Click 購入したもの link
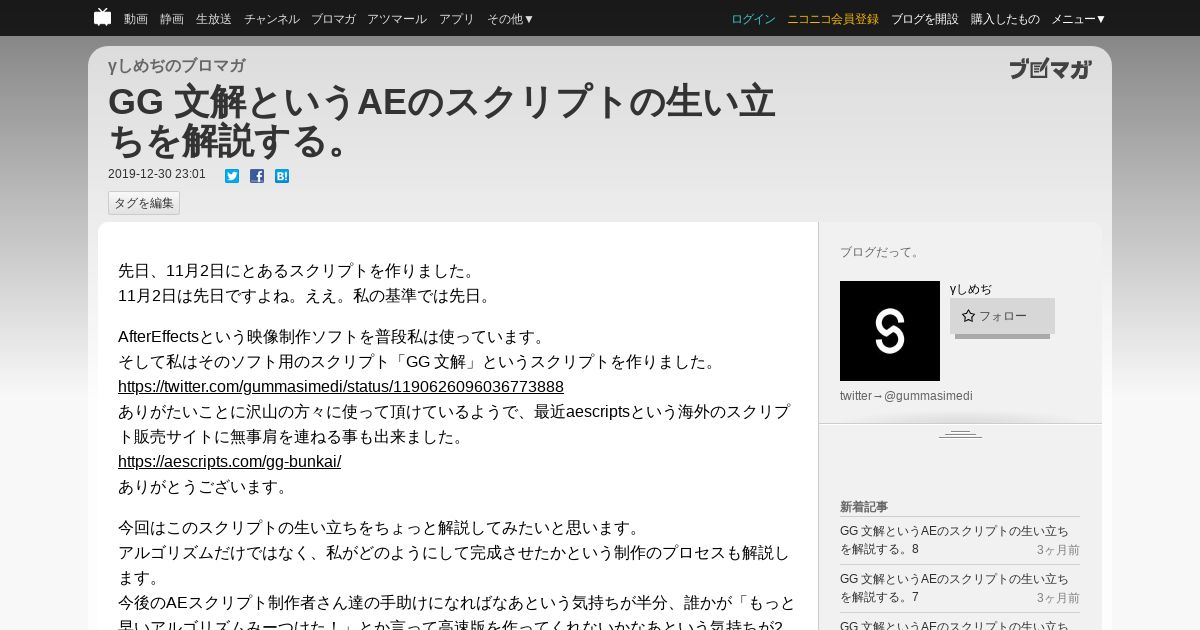The height and width of the screenshot is (630, 1200). point(1005,19)
